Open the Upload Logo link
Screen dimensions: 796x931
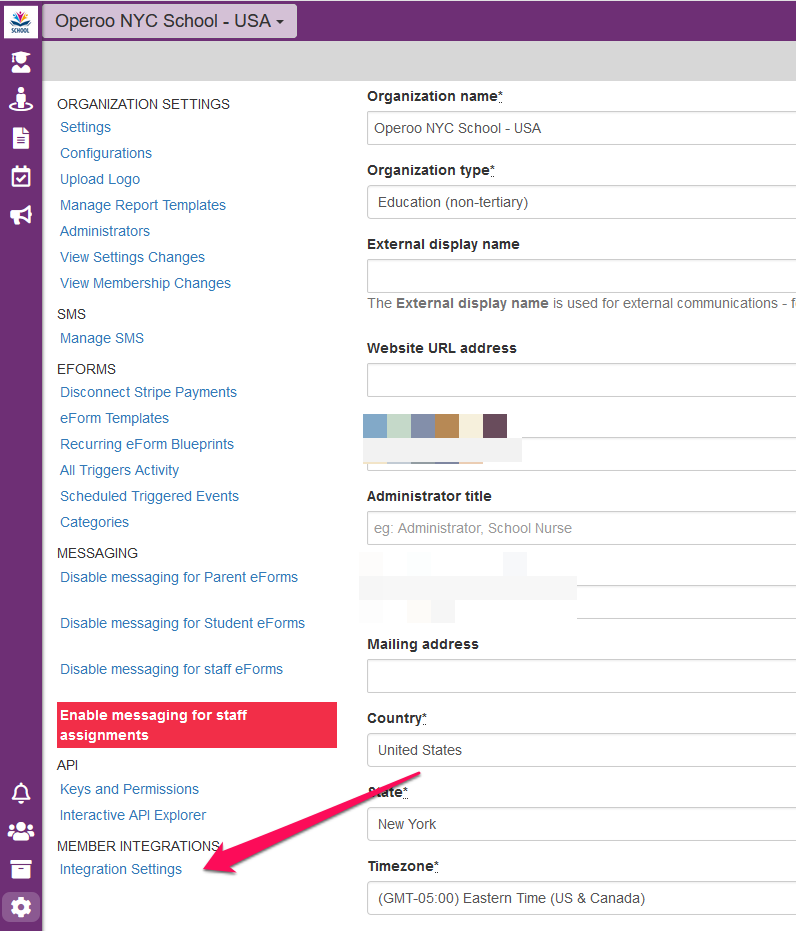[x=100, y=179]
